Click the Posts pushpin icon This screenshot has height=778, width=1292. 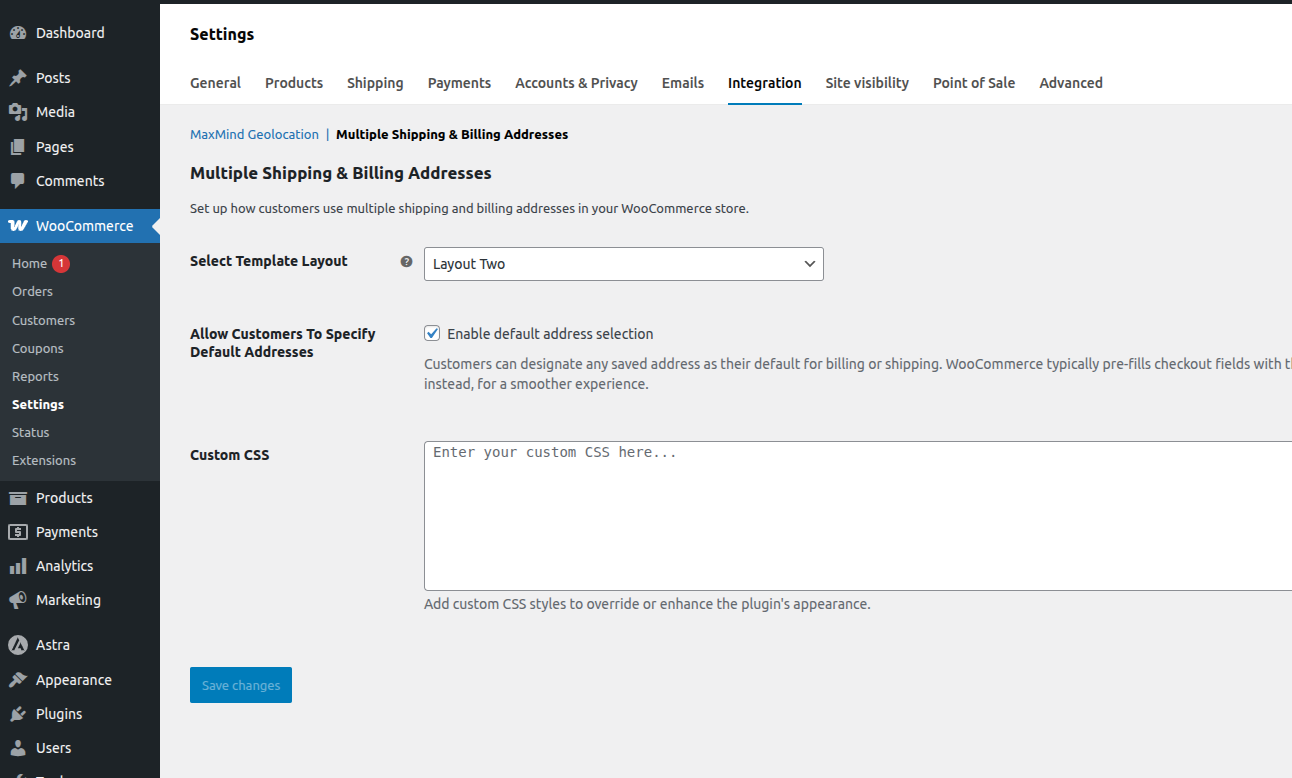tap(18, 78)
